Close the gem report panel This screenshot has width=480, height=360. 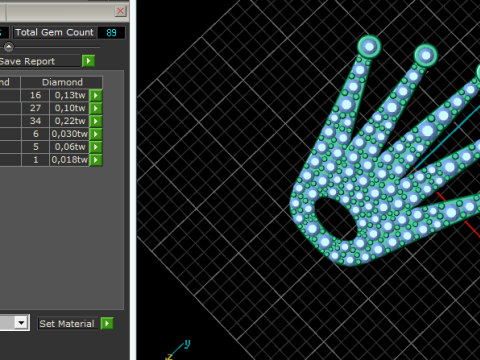pos(120,11)
